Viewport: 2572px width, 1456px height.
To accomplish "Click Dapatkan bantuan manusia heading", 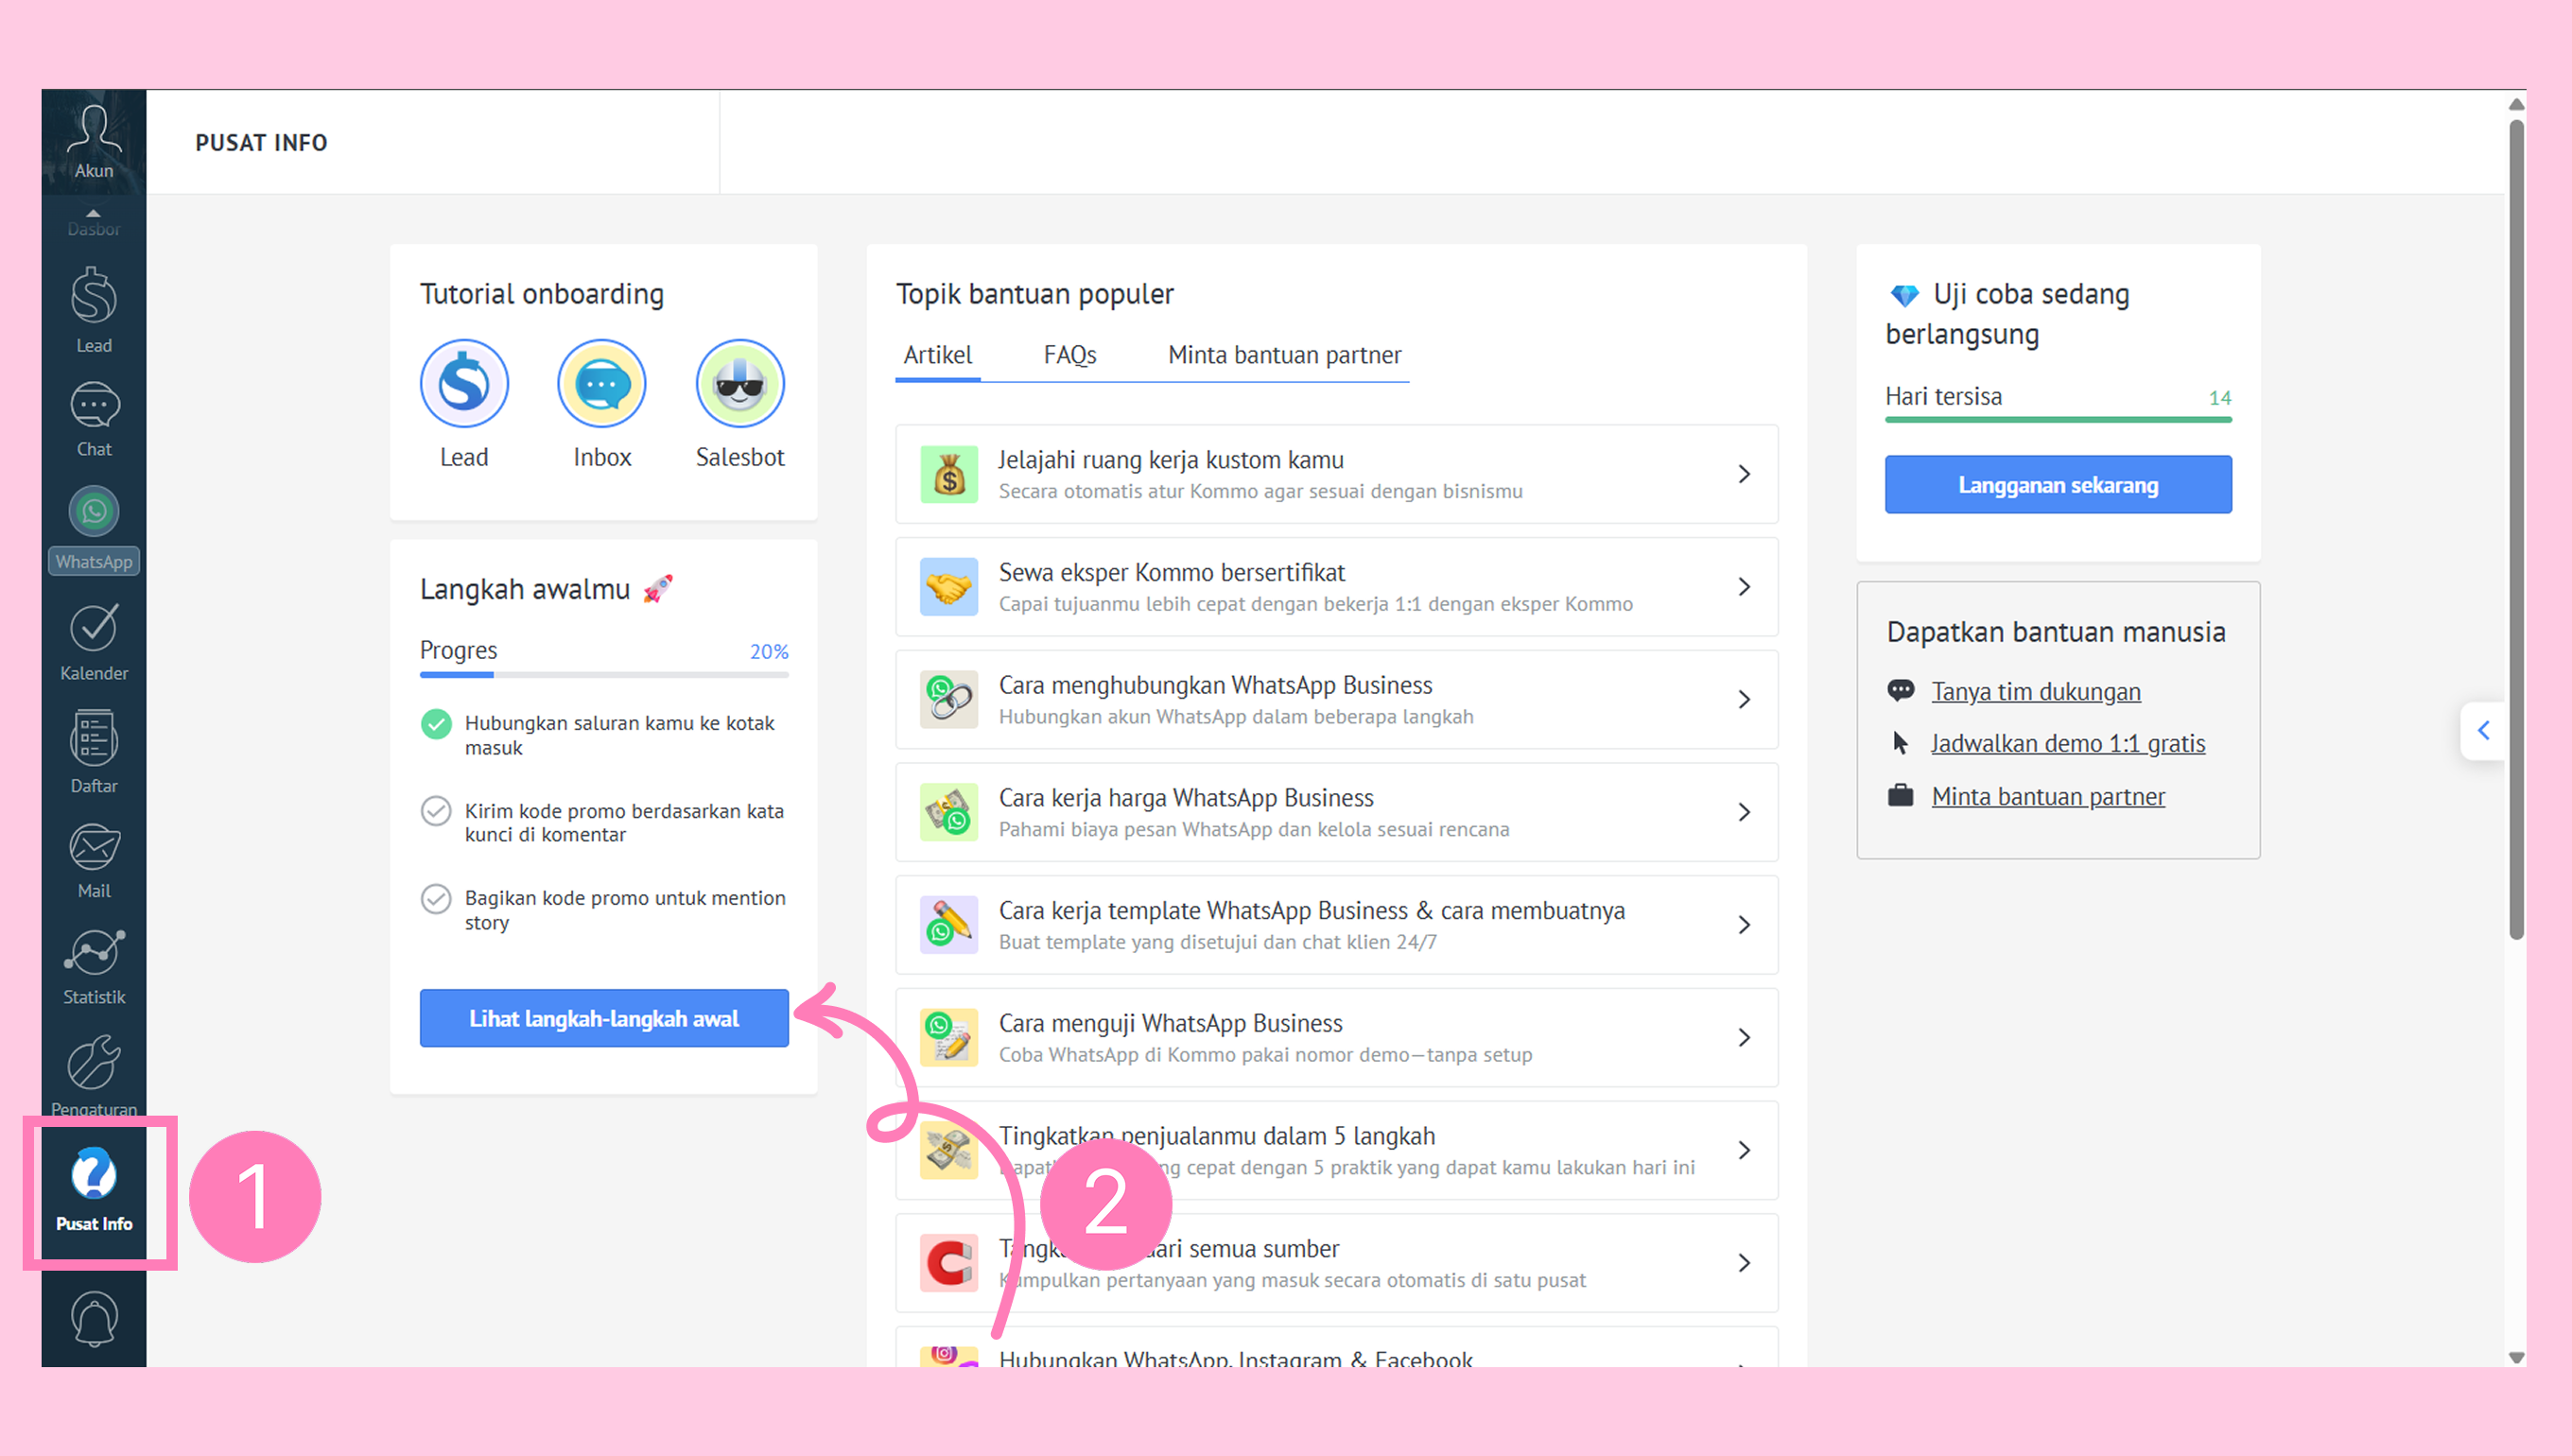I will coord(2056,632).
